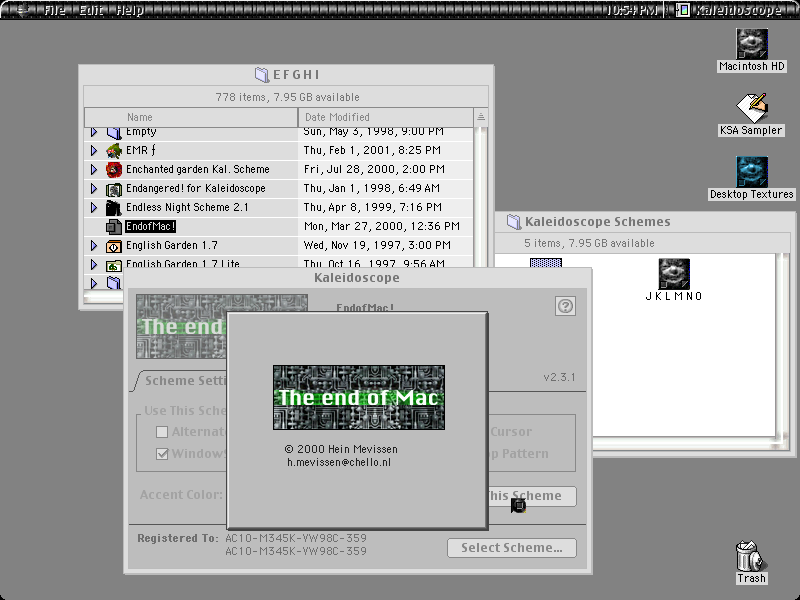Click the 5 items status text in Kaleidoscope Schemes
Viewport: 800px width, 600px height.
(x=589, y=243)
